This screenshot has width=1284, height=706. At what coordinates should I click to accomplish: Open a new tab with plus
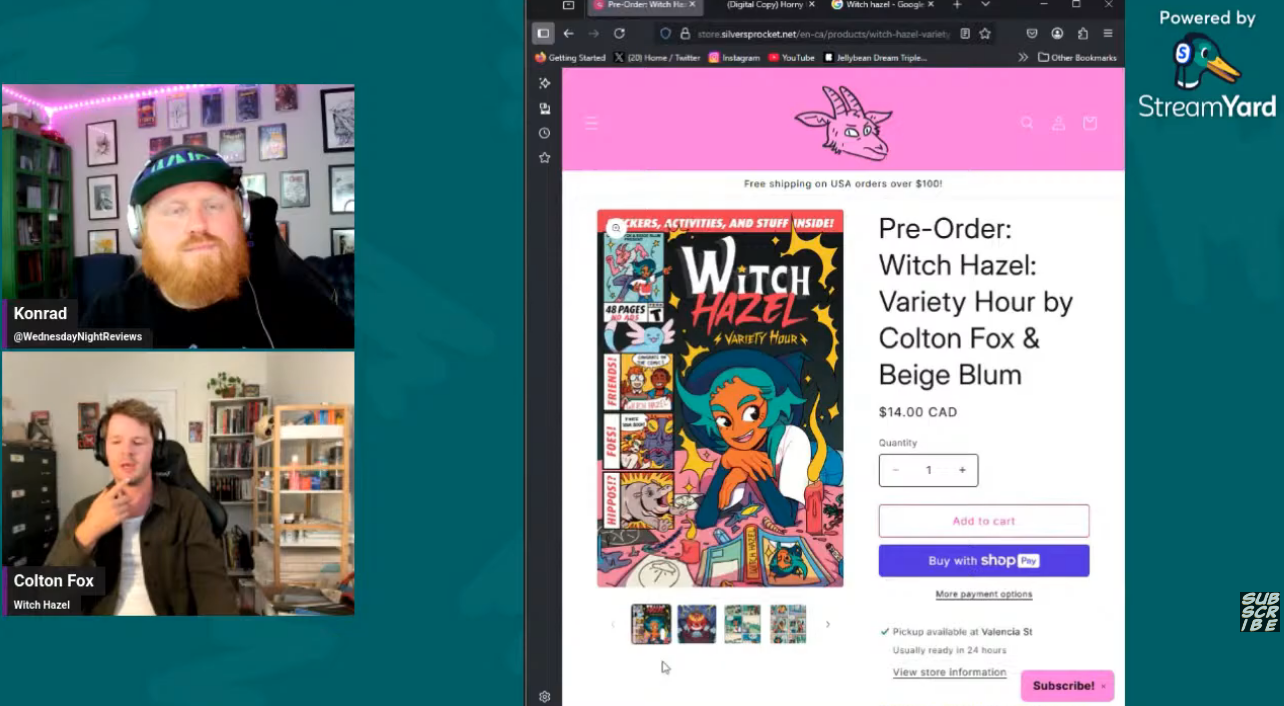tap(957, 5)
